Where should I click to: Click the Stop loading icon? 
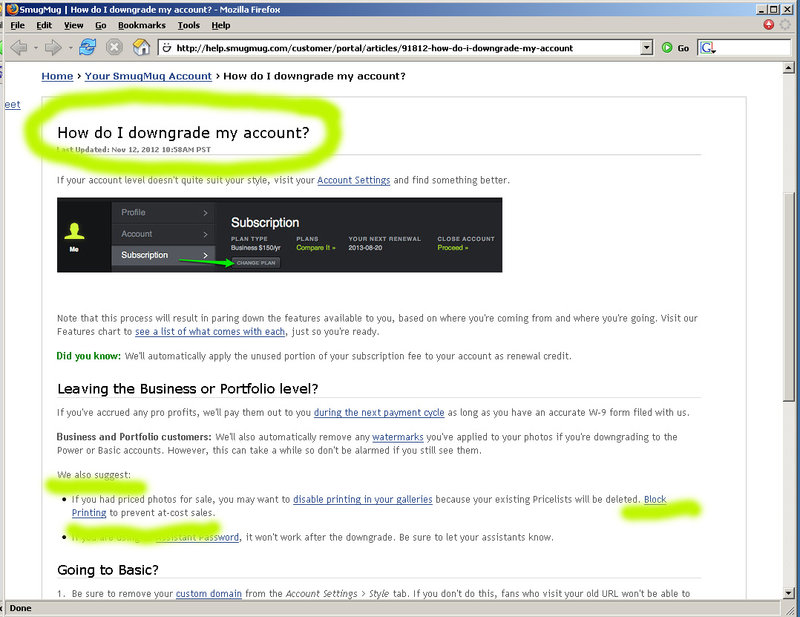click(x=114, y=47)
